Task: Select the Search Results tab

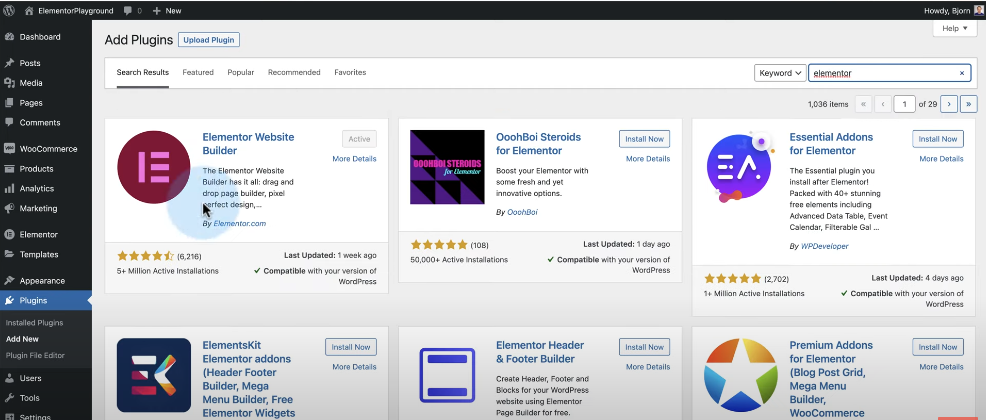Action: [x=143, y=72]
